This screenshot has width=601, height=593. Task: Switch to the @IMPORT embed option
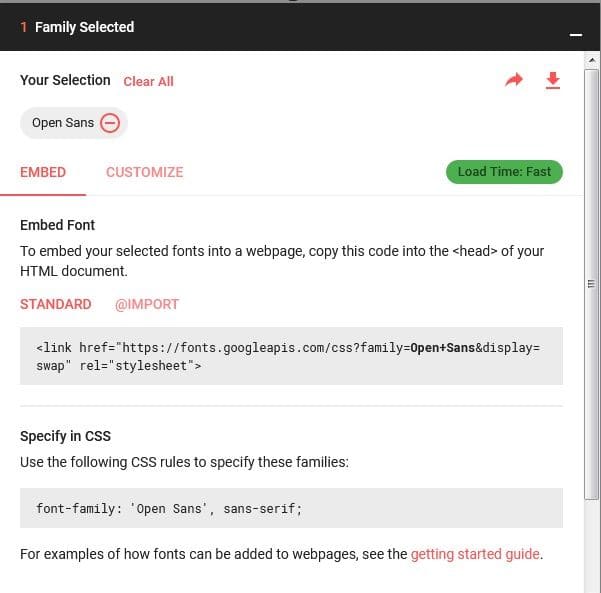pos(147,304)
